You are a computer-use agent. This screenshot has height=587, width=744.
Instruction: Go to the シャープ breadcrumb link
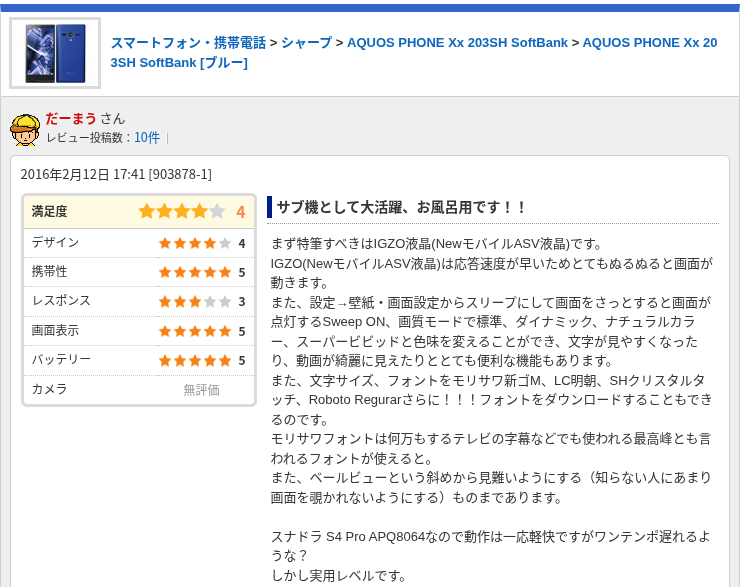[307, 43]
